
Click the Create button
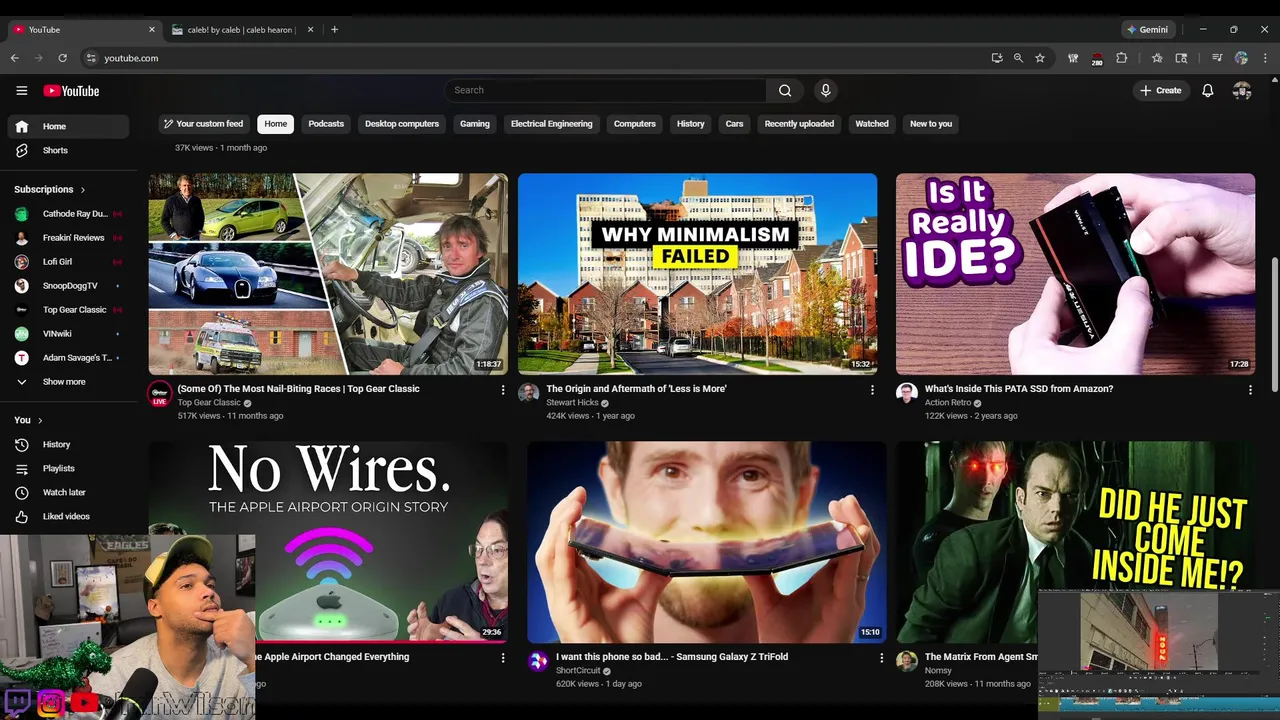coord(1161,90)
